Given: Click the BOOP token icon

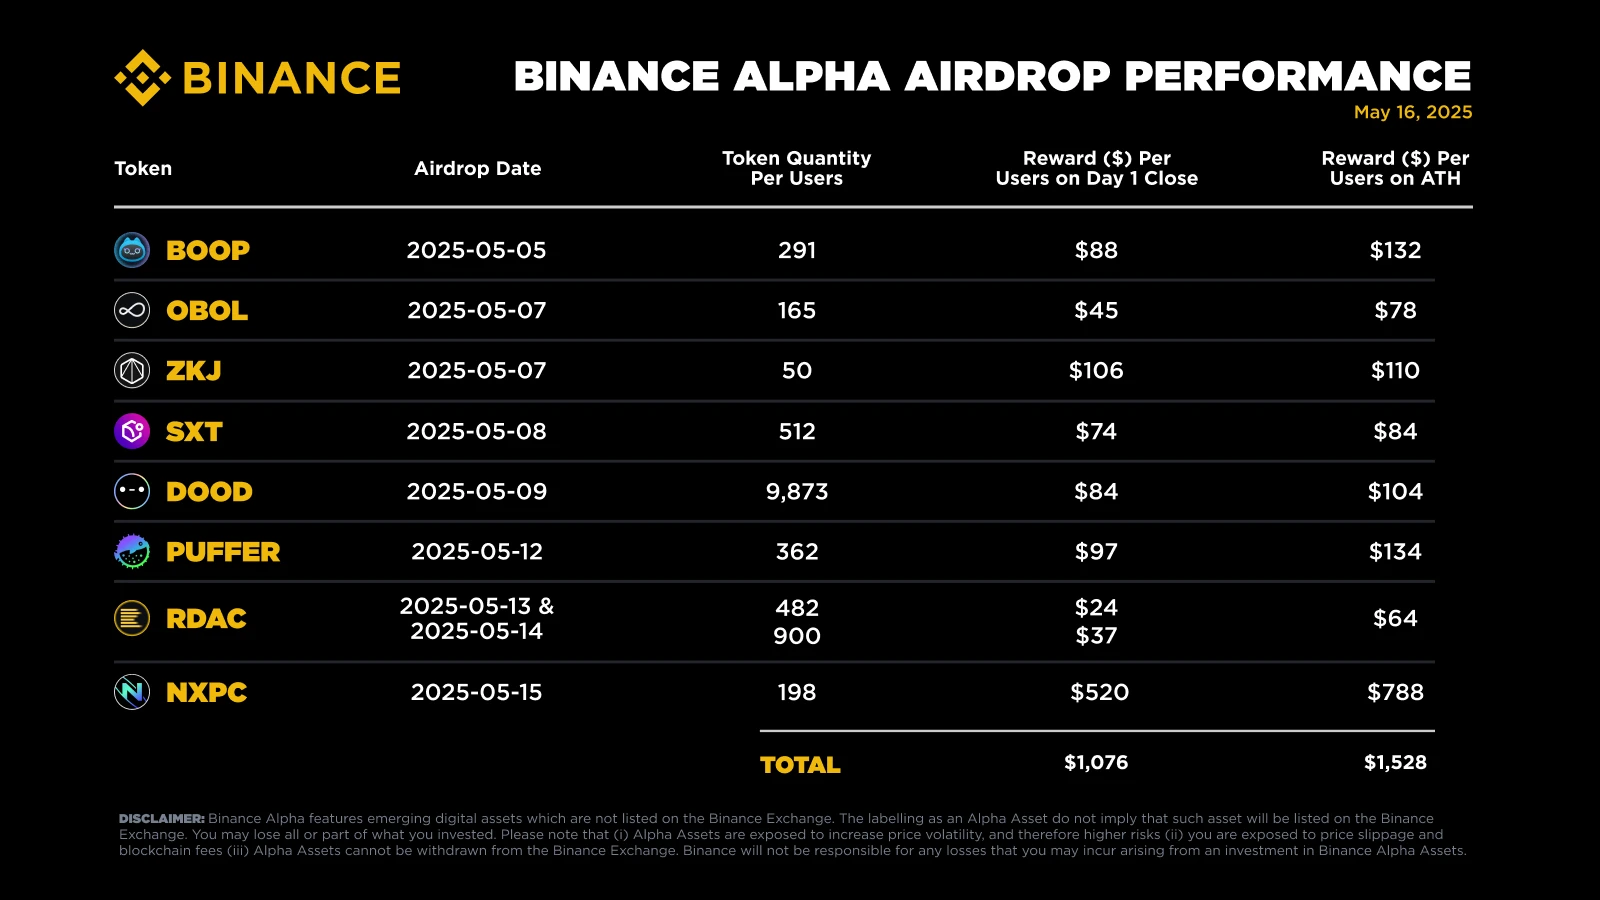Looking at the screenshot, I should point(132,250).
